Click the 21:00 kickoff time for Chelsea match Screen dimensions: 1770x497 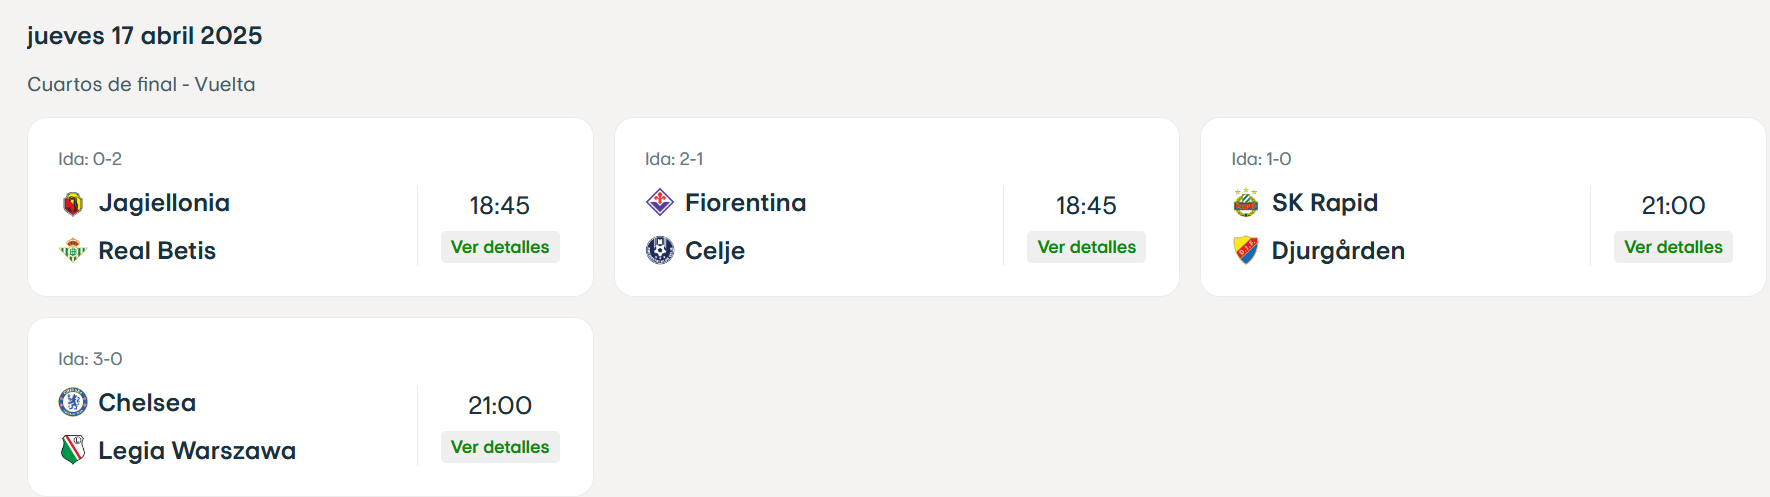[x=500, y=406]
